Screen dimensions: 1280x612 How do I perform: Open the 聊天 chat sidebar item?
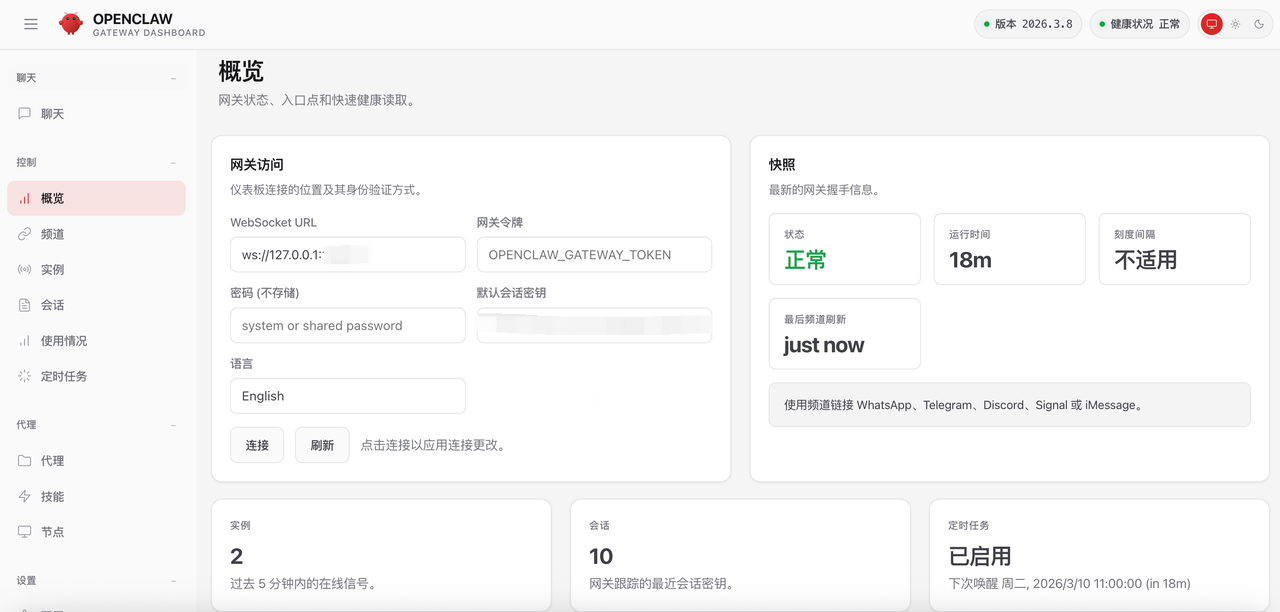(x=52, y=114)
